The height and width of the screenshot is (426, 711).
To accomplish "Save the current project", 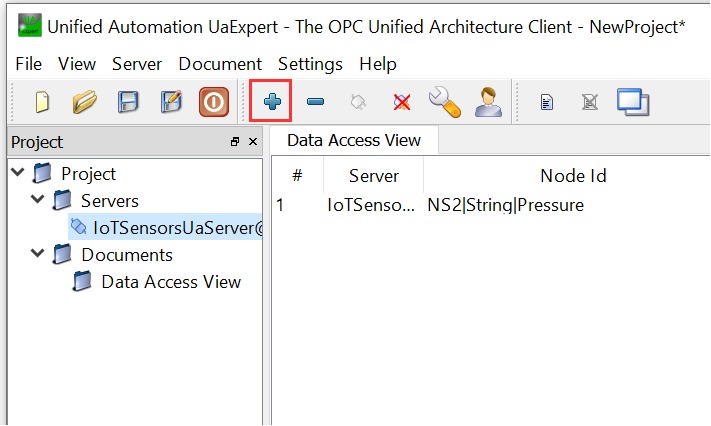I will 129,101.
